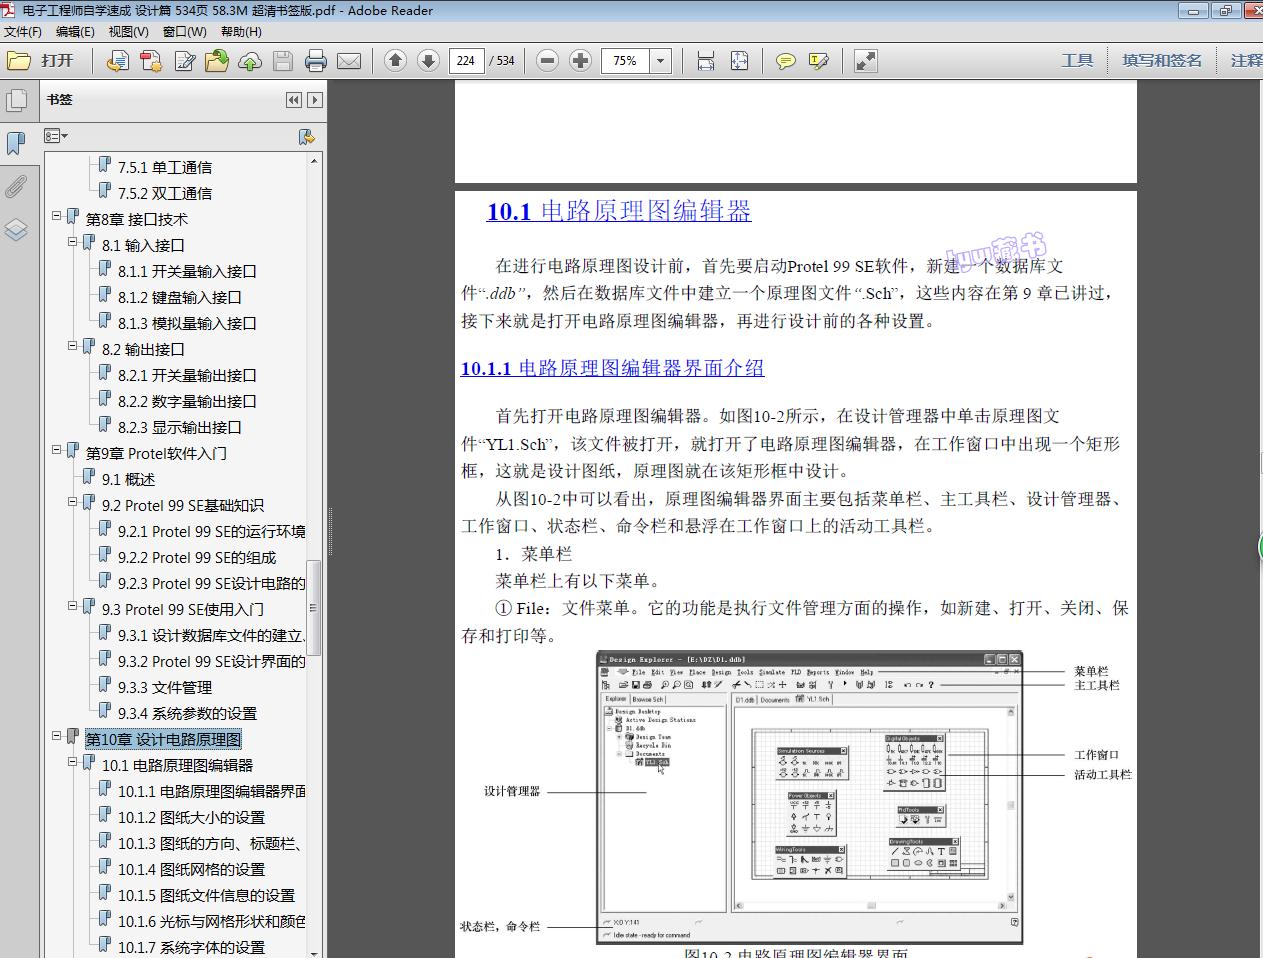Go to bookmark 10.1.4 图纸网格的设置
The height and width of the screenshot is (958, 1263).
tap(191, 869)
